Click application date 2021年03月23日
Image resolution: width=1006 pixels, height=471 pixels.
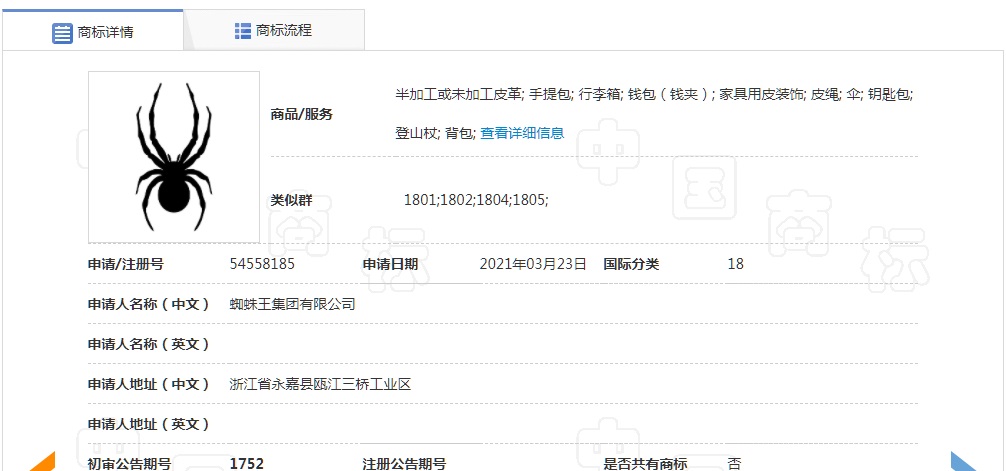click(x=533, y=264)
